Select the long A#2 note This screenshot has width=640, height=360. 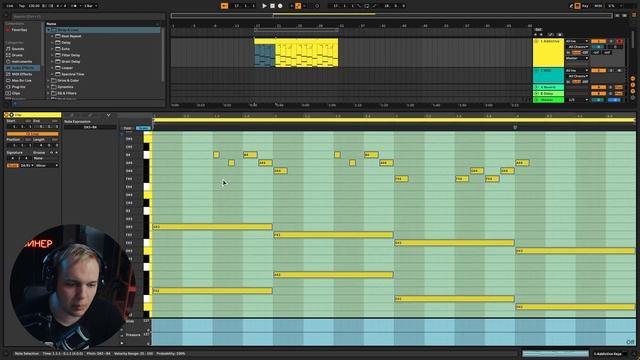[333, 275]
